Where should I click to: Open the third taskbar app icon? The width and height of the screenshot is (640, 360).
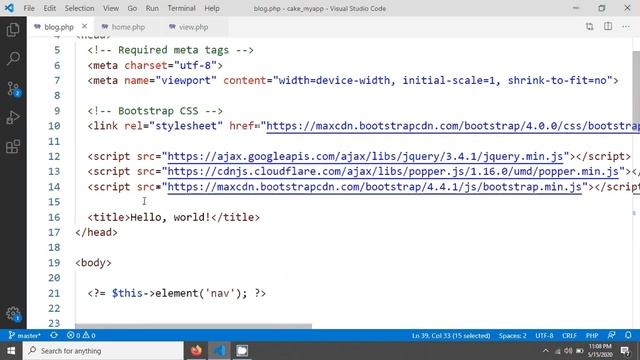242,351
